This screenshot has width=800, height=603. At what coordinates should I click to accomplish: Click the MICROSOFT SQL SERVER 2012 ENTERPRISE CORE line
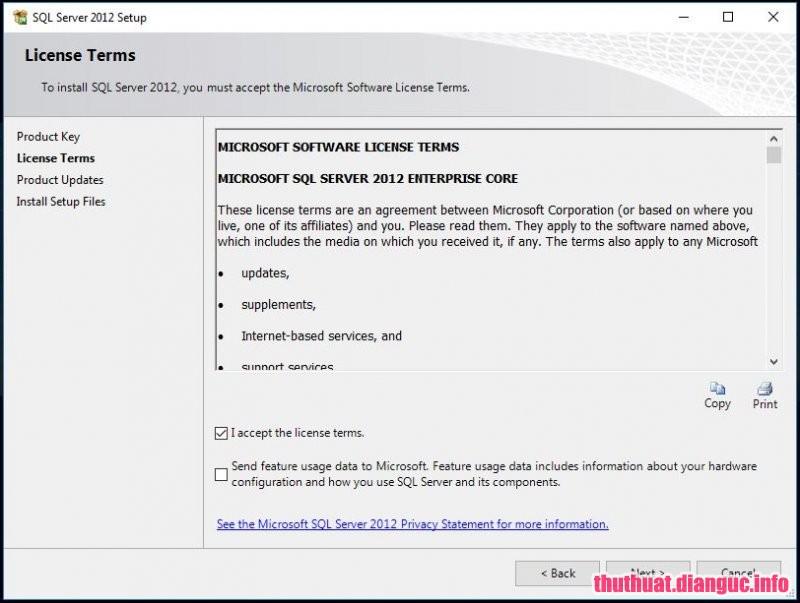(x=368, y=179)
